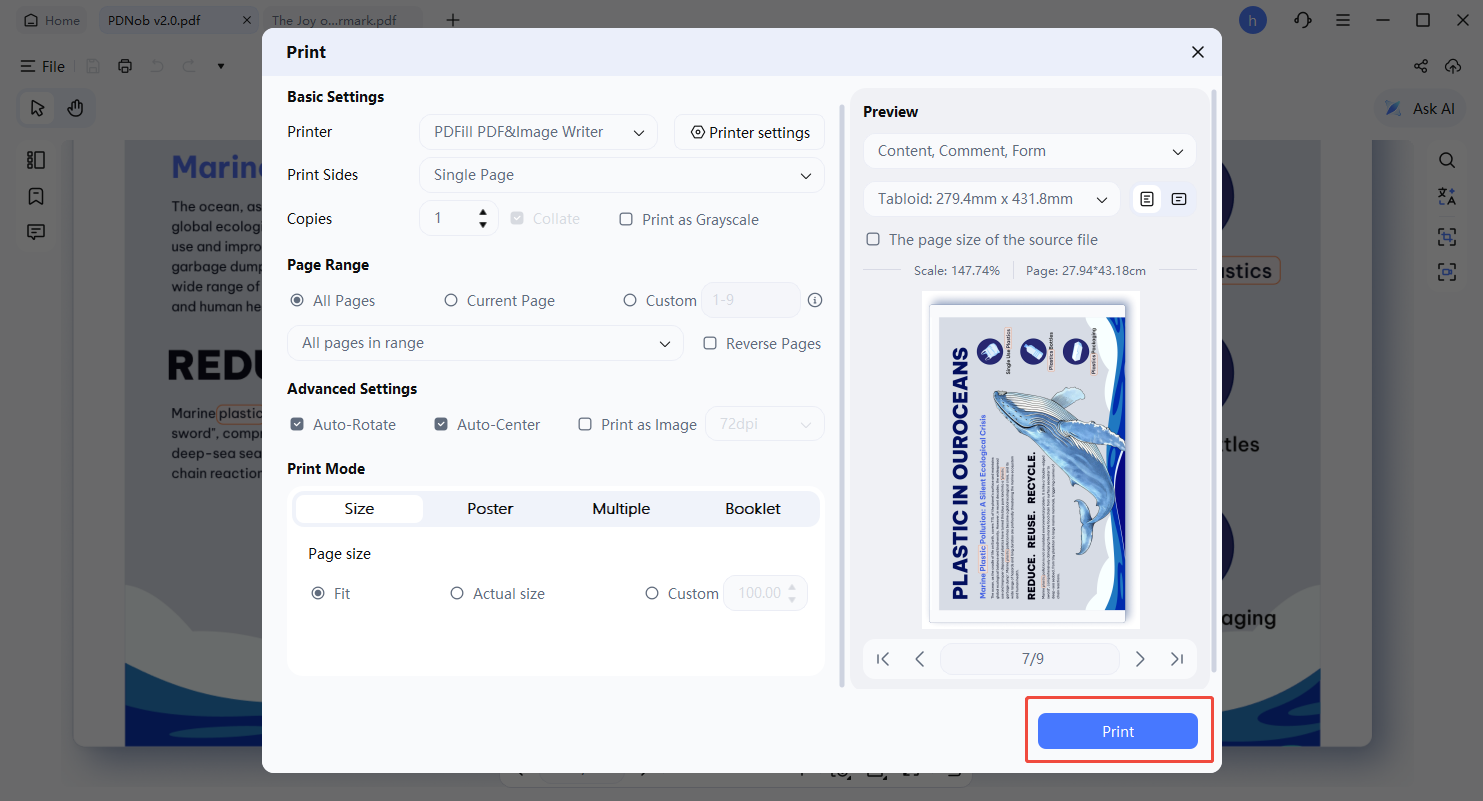Open the Printer selection dropdown
Viewport: 1483px width, 801px height.
(x=538, y=131)
